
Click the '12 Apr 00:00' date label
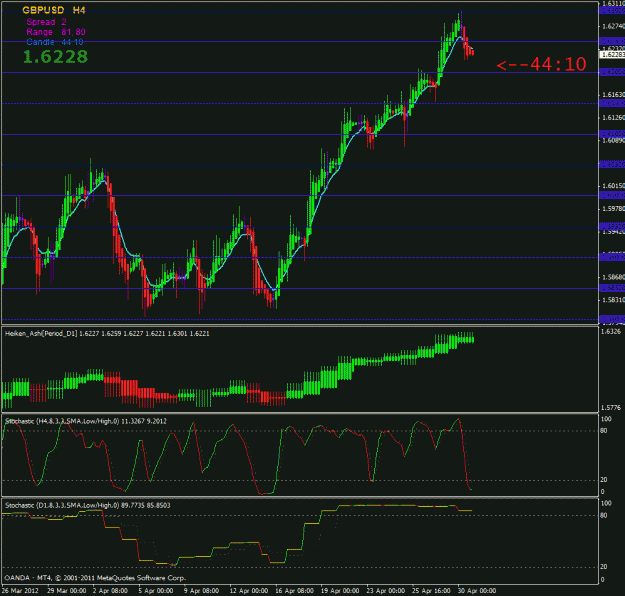tap(249, 590)
